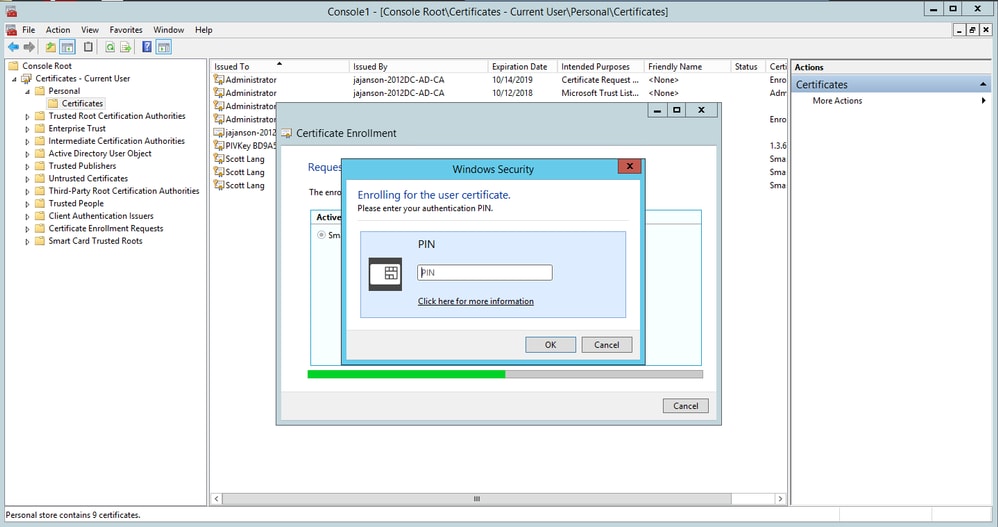Toggle Show/Hide Console Tree toolbar icon
This screenshot has height=527, width=998.
click(67, 47)
